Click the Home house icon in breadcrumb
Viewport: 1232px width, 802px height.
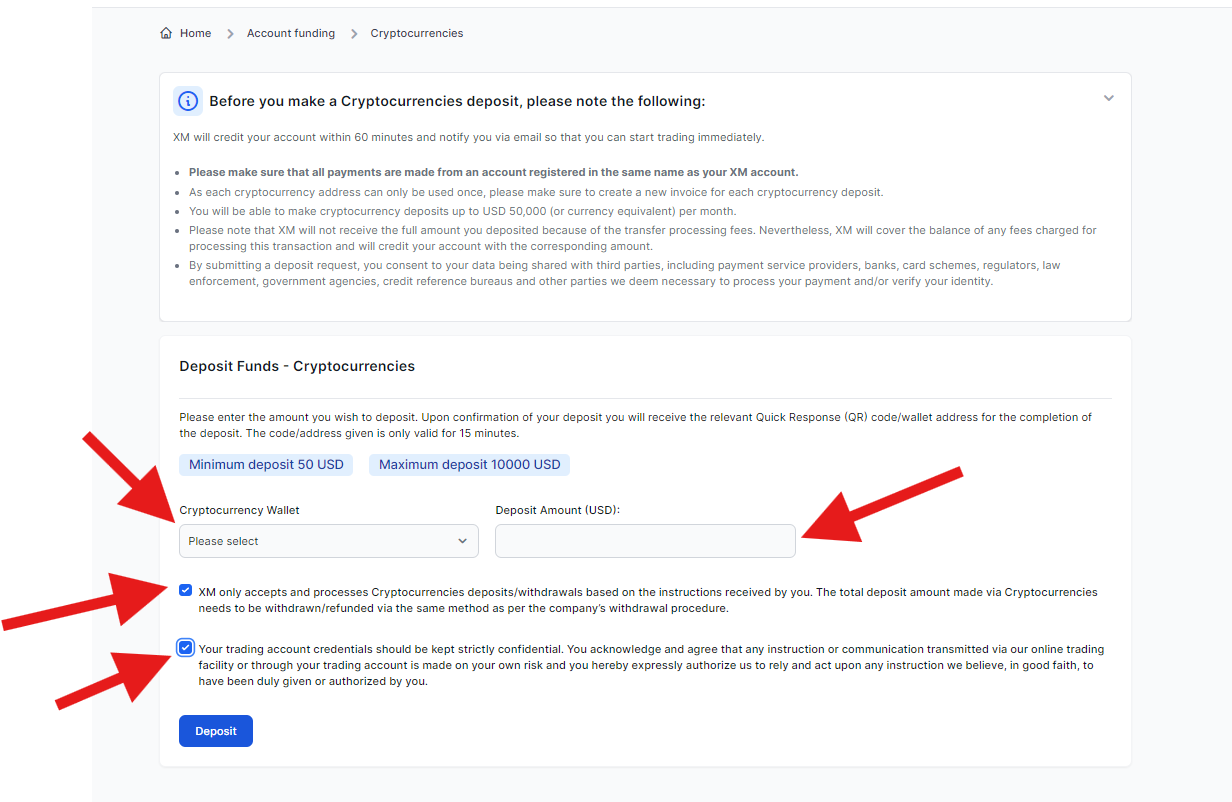(166, 33)
